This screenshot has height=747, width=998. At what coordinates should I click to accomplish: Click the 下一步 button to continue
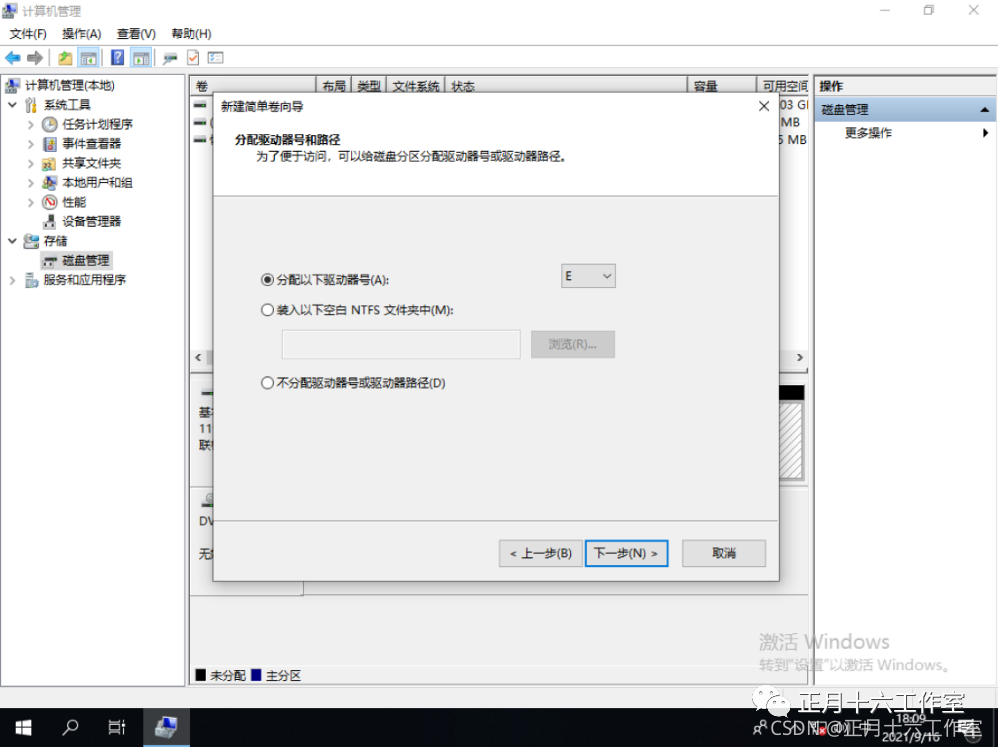tap(626, 553)
